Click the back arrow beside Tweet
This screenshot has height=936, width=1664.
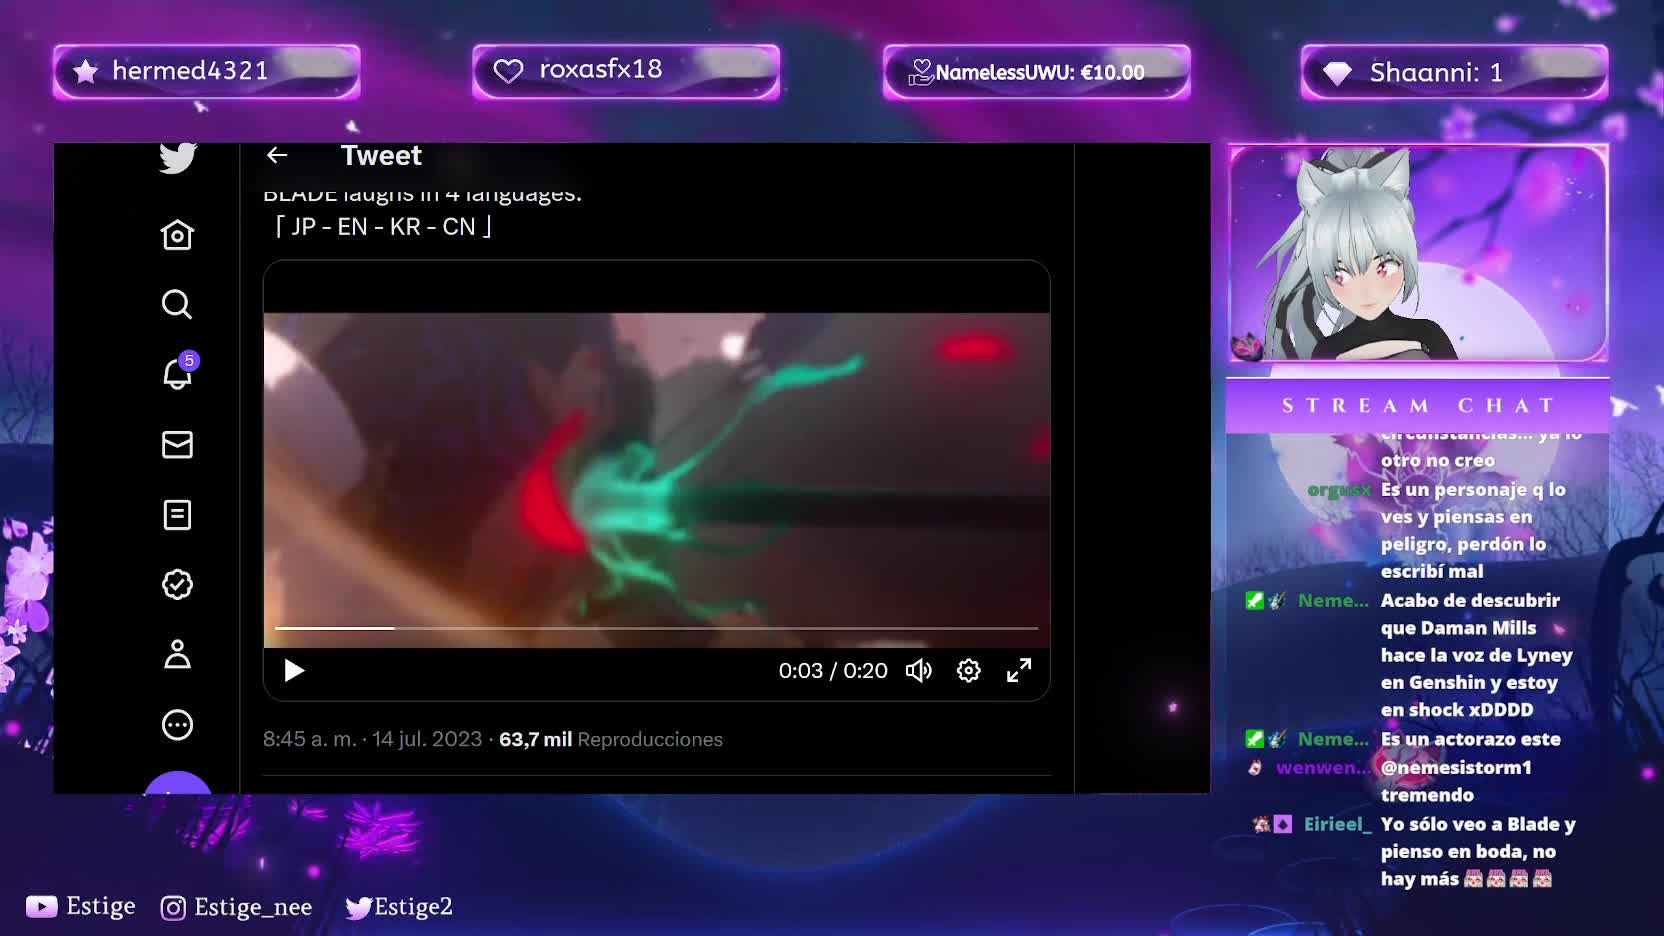[277, 155]
